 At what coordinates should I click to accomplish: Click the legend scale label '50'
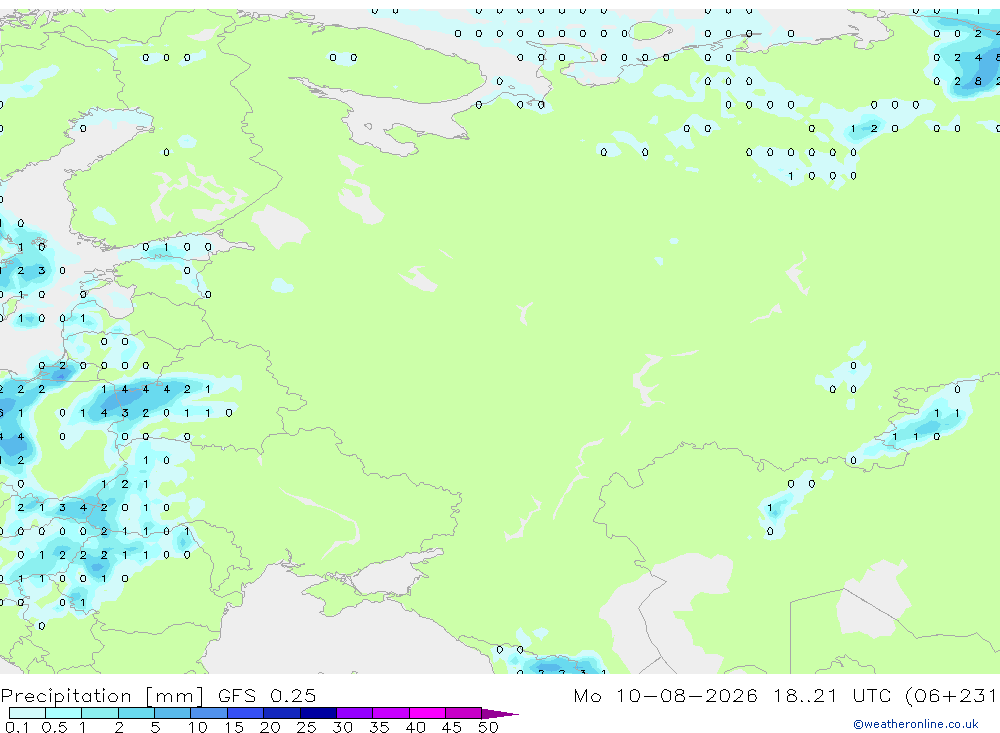489,727
